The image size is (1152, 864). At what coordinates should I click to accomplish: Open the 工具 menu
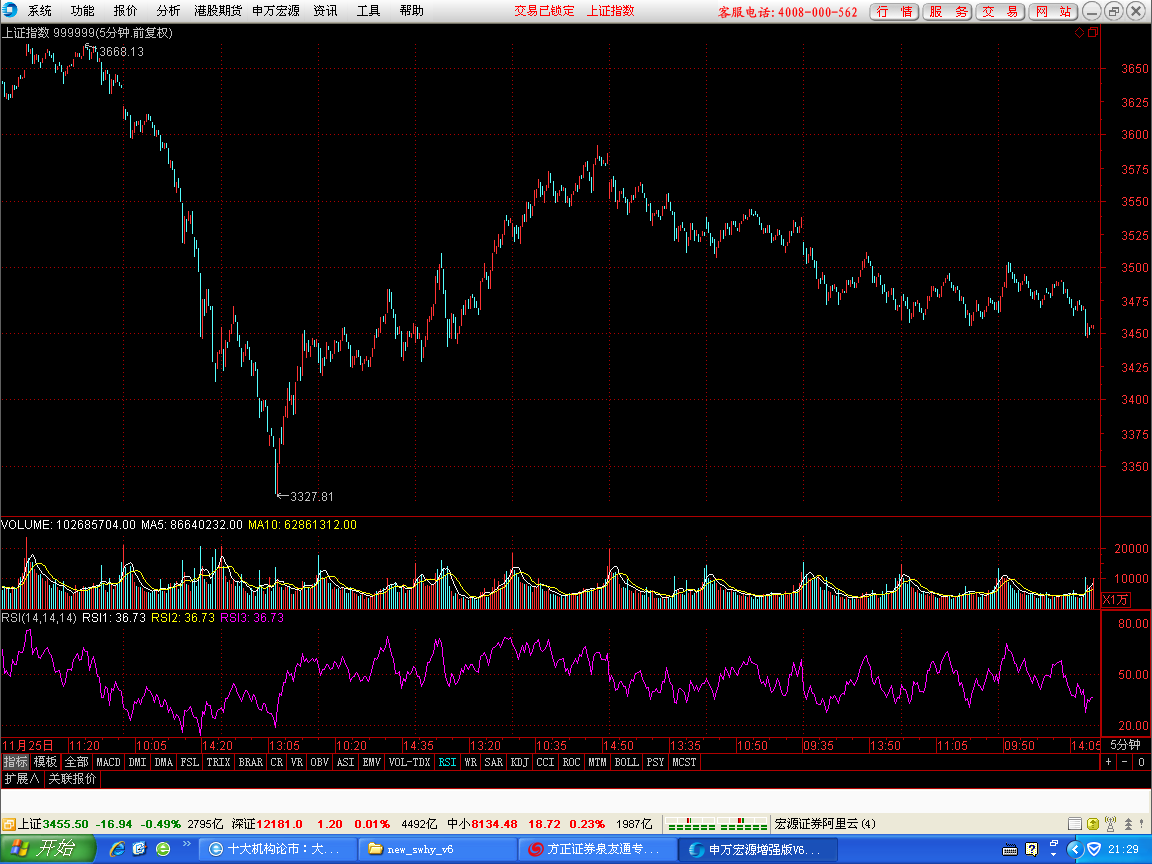(x=368, y=11)
